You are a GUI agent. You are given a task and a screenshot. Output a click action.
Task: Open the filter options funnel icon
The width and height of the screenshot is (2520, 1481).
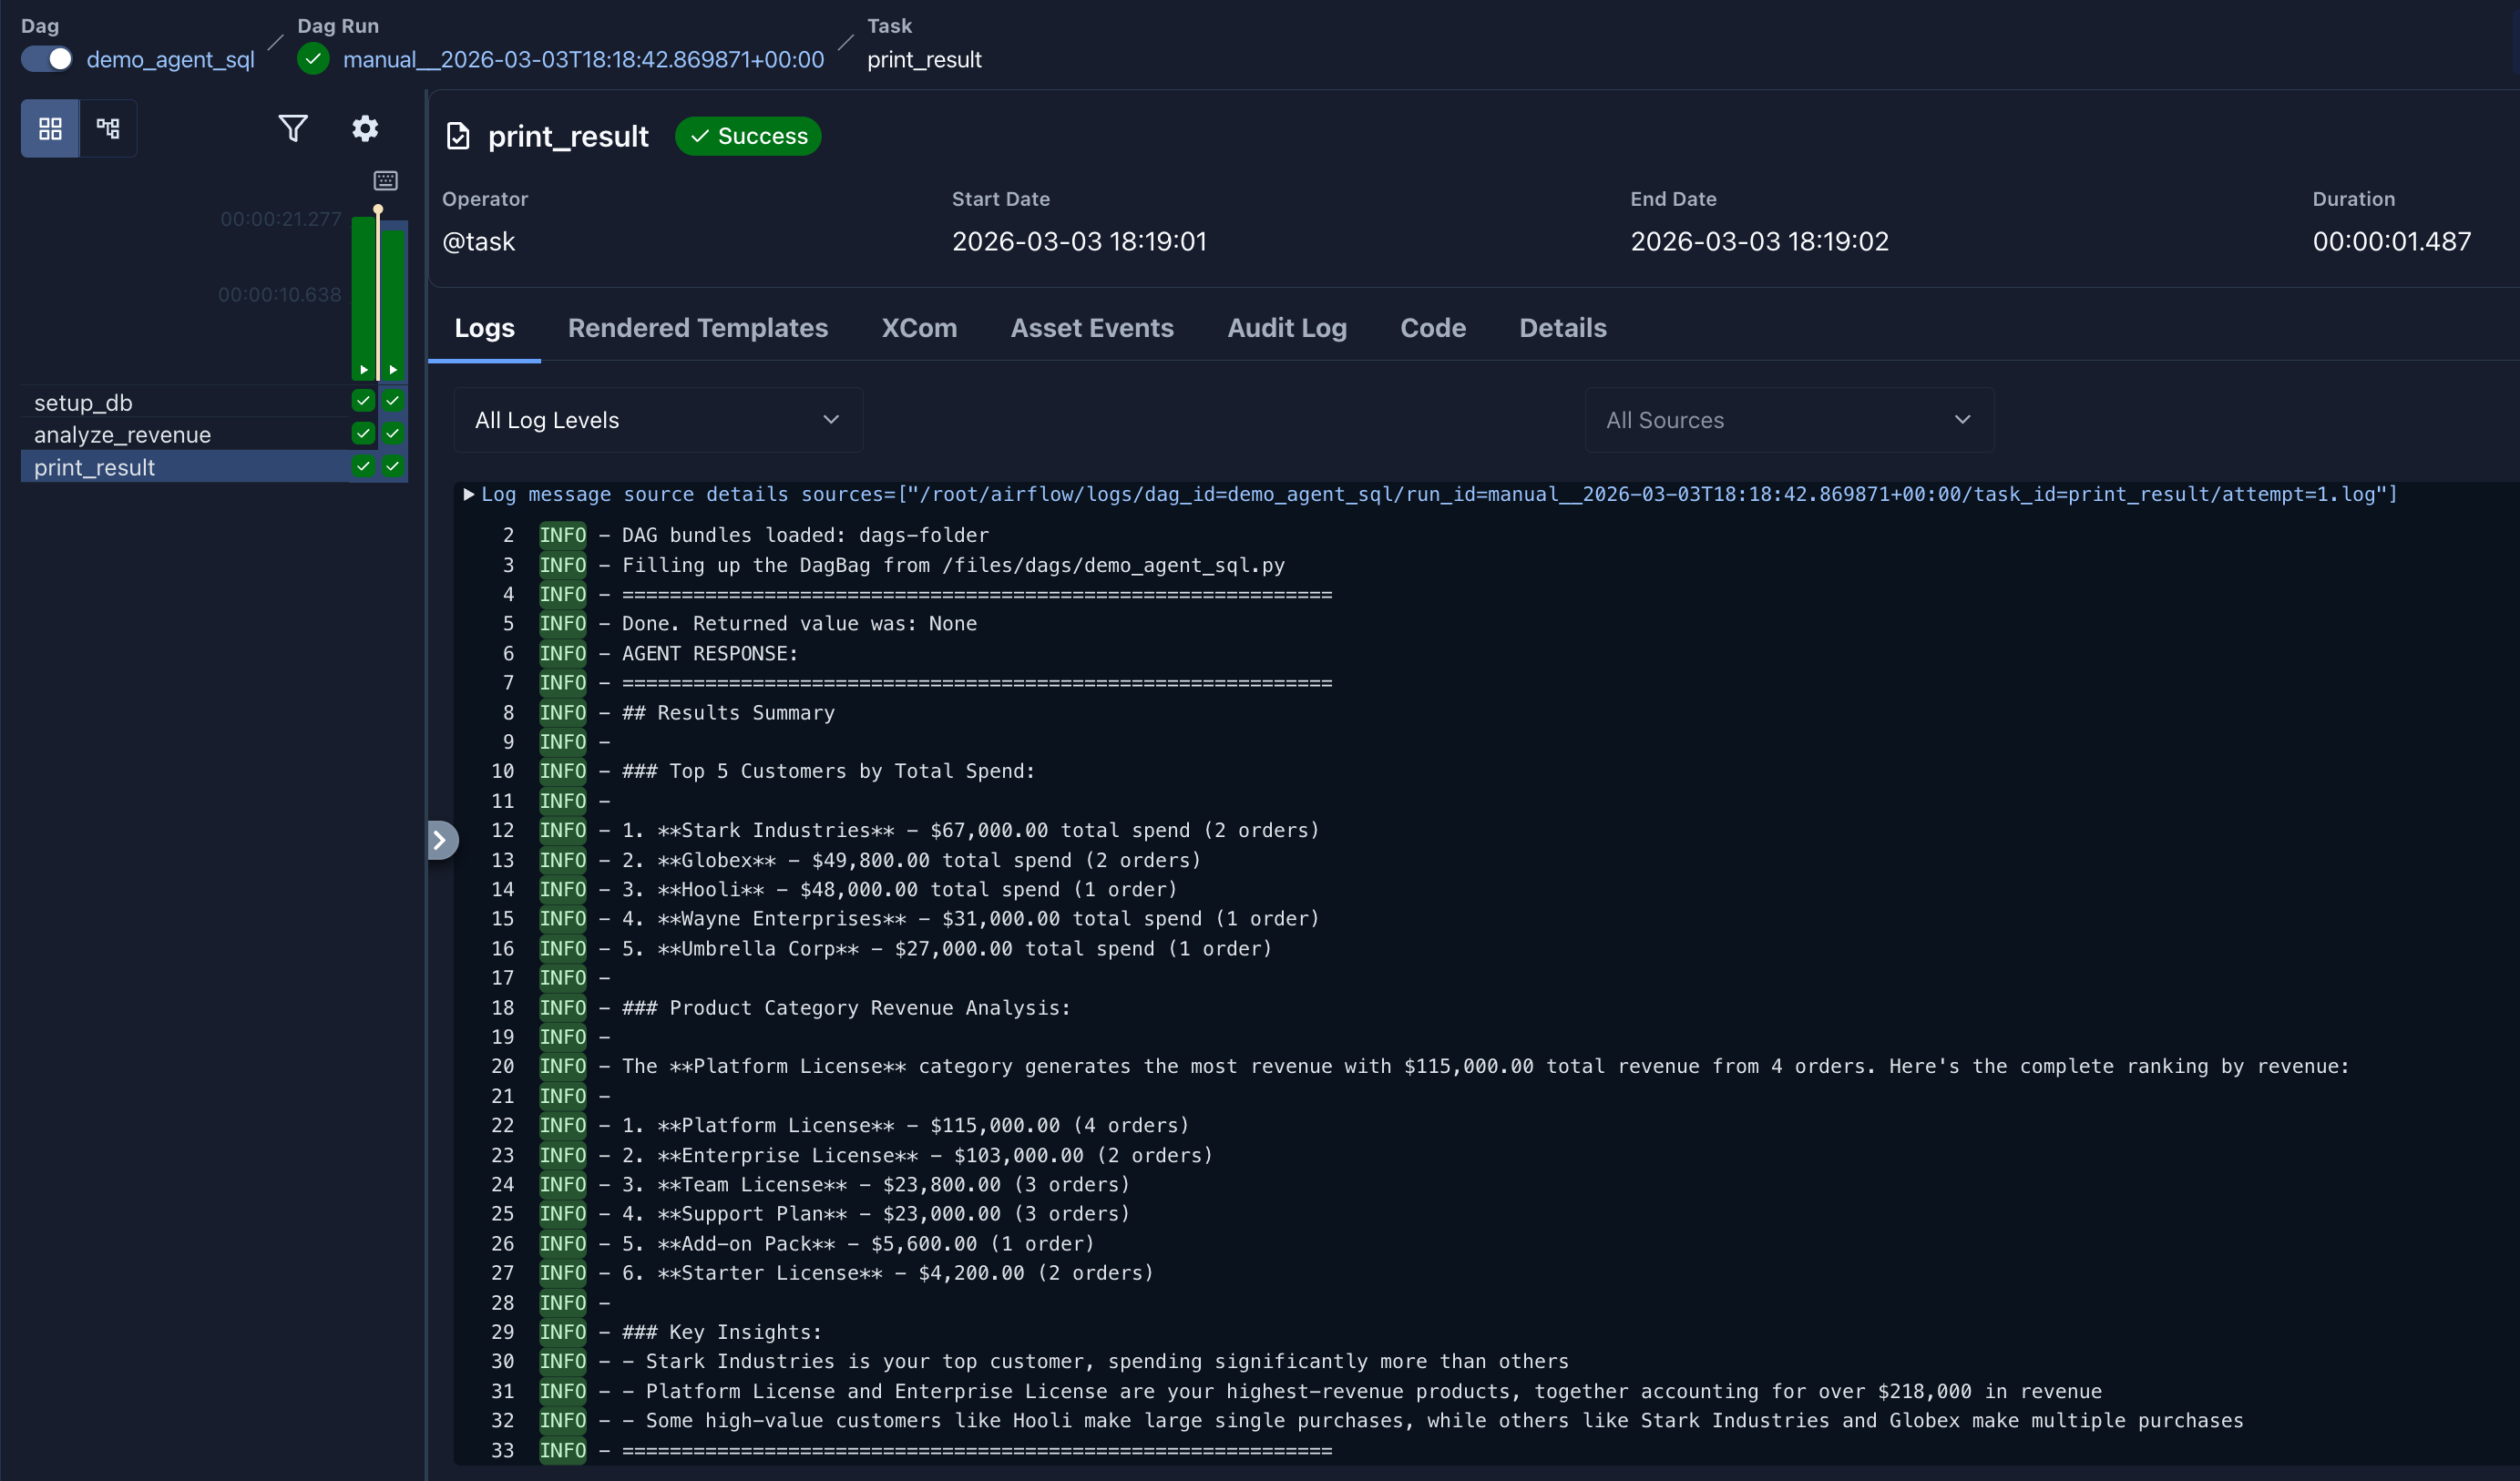pos(293,128)
